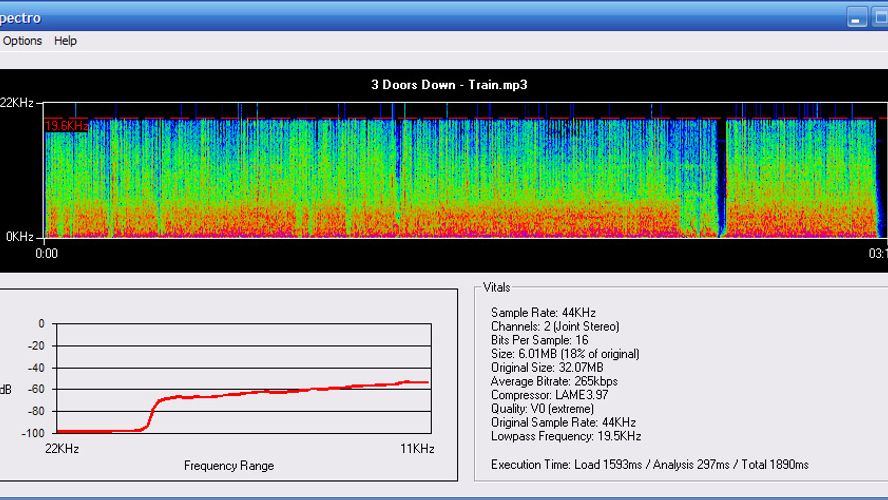Click the Channels: 2 (Joint Stereo) line
This screenshot has width=888, height=500.
click(x=555, y=327)
